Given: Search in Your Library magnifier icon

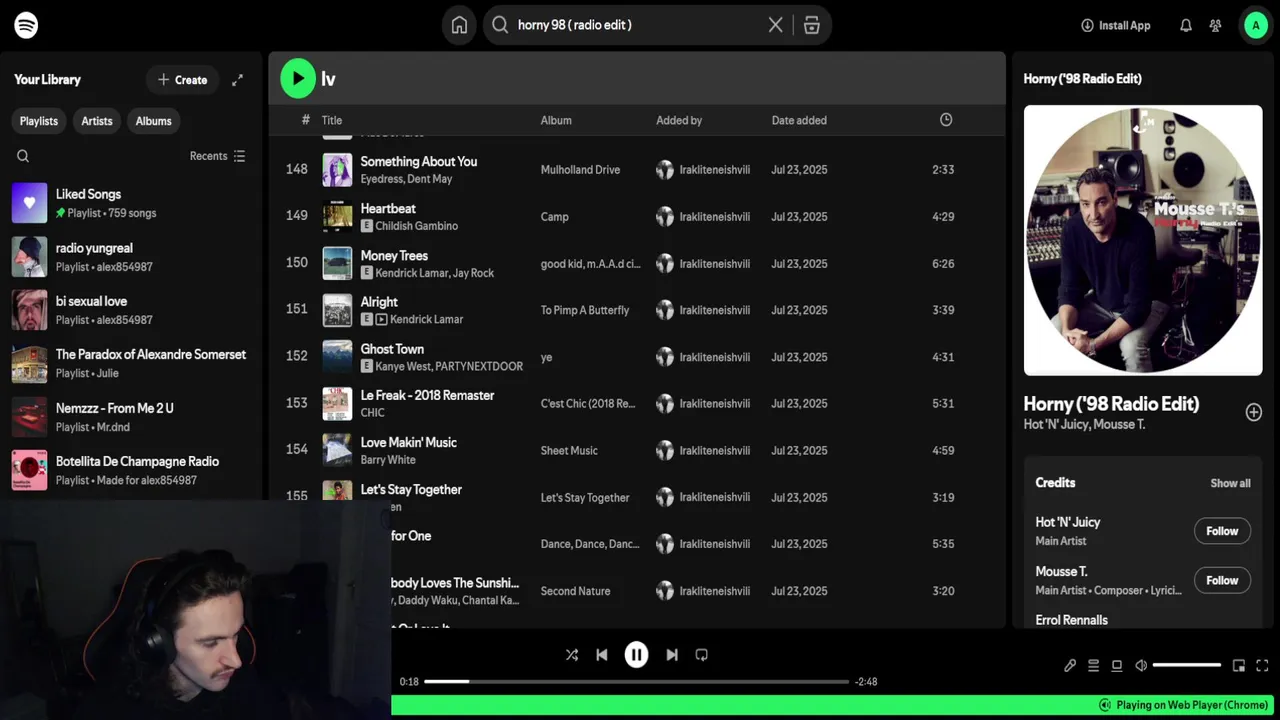Looking at the screenshot, I should pyautogui.click(x=23, y=156).
